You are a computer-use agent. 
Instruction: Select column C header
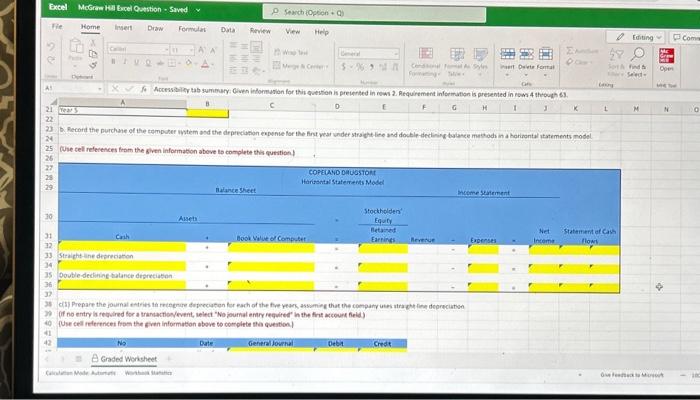[x=272, y=105]
